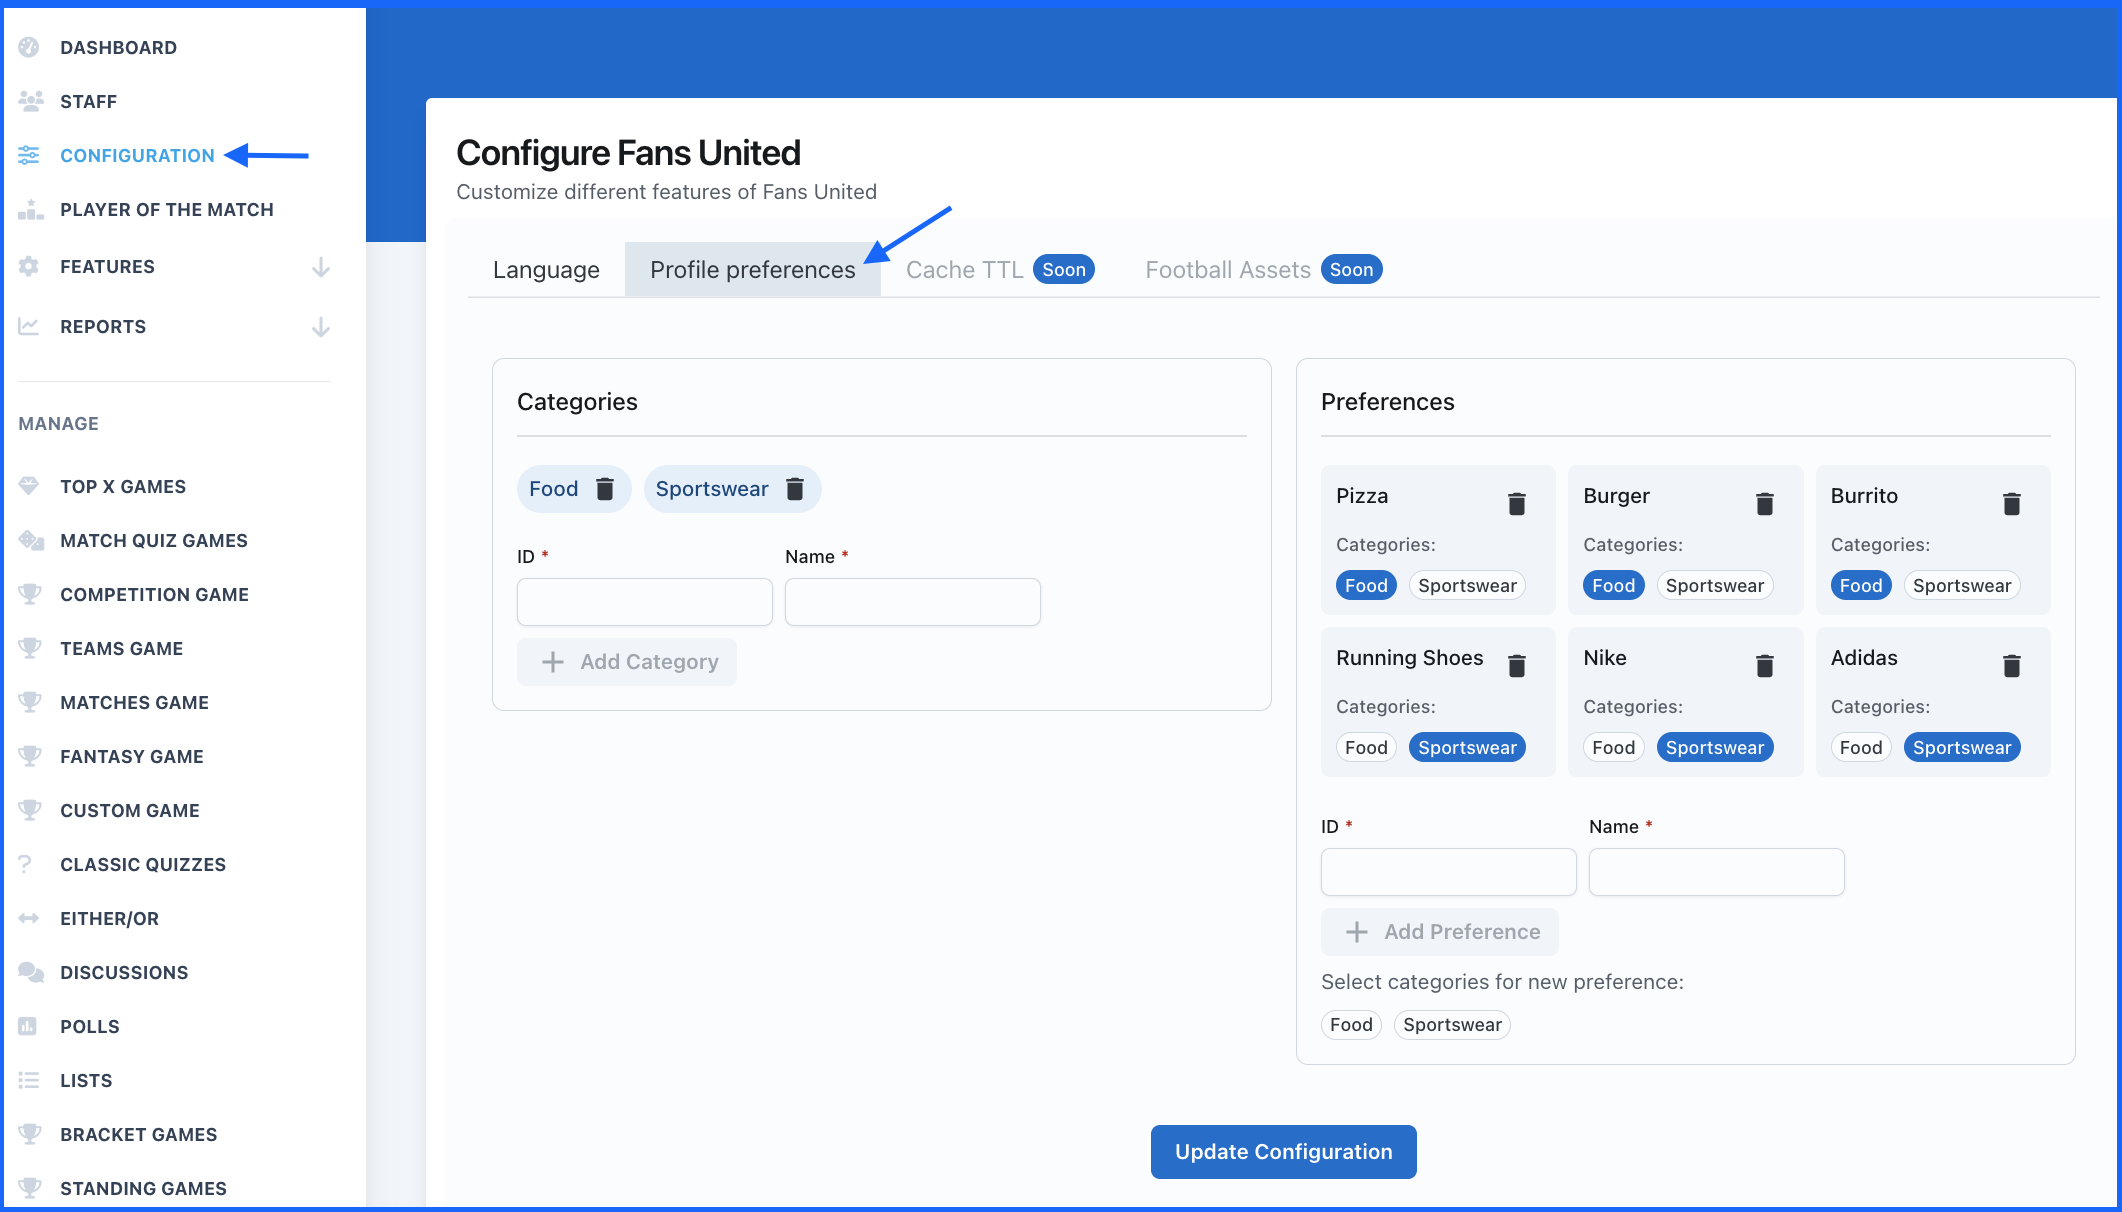The height and width of the screenshot is (1212, 2122).
Task: Focus the category ID input field
Action: click(x=645, y=602)
